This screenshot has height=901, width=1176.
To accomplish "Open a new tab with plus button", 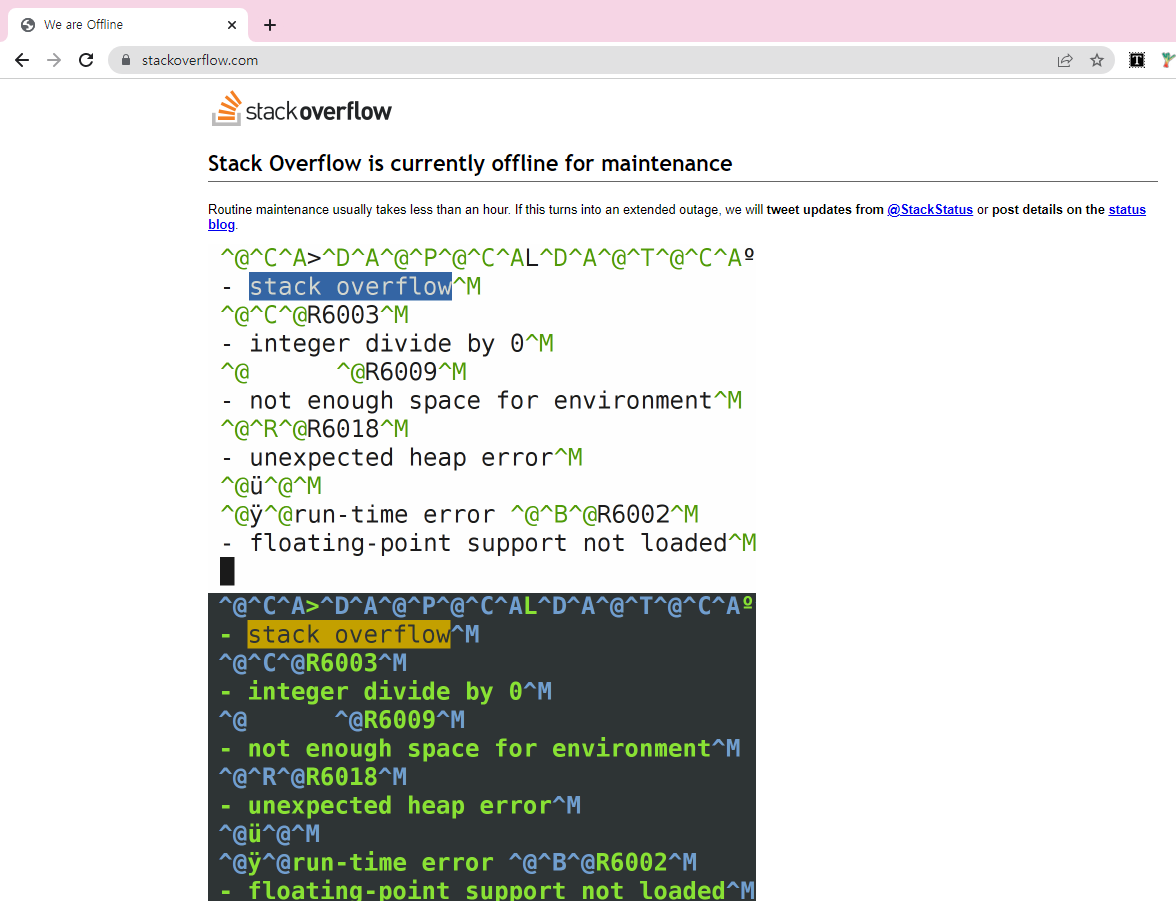I will click(x=270, y=25).
